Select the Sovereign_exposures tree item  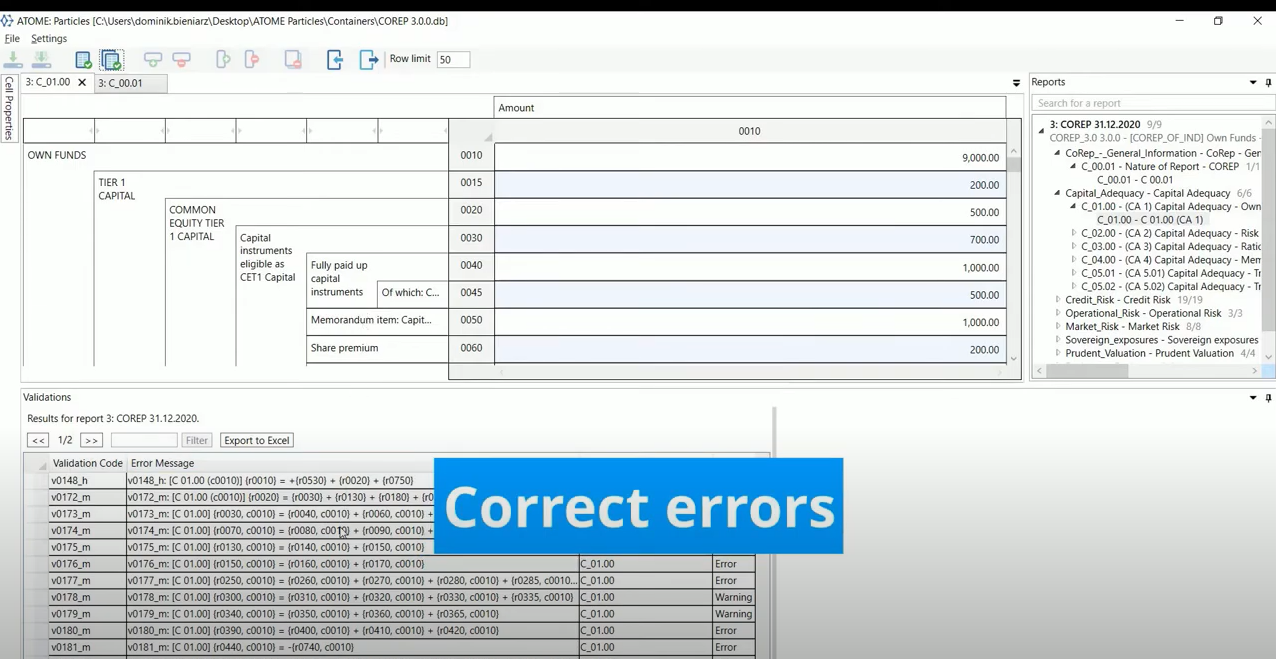[x=1161, y=340]
